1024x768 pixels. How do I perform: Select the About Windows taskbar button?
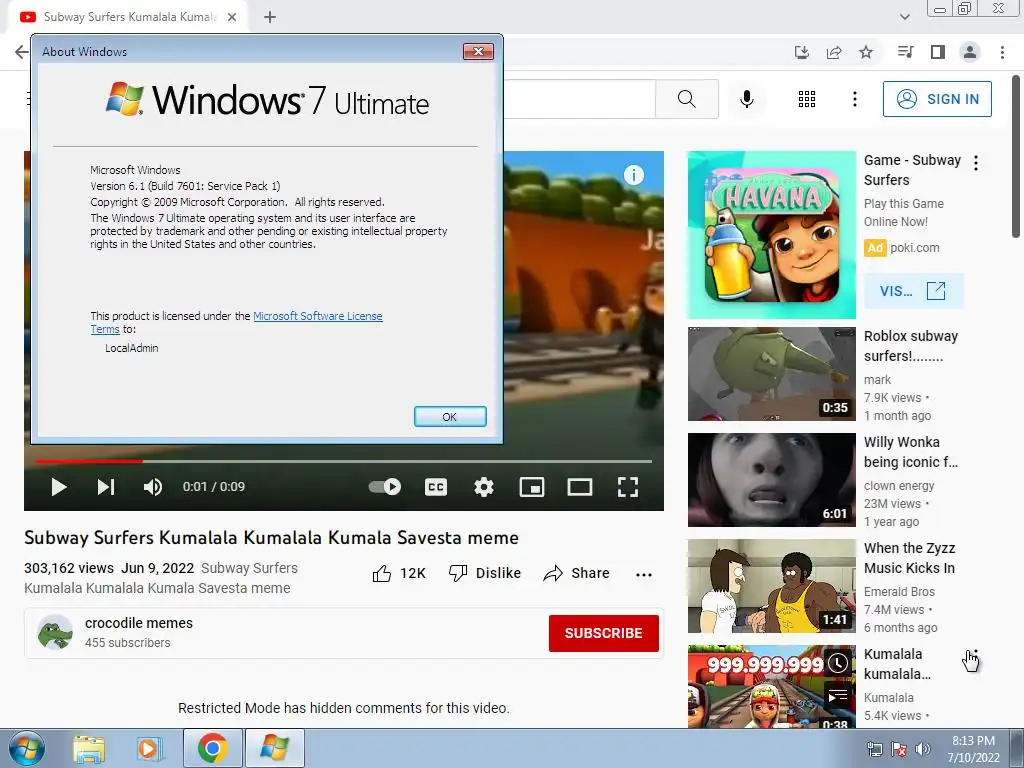pos(274,748)
